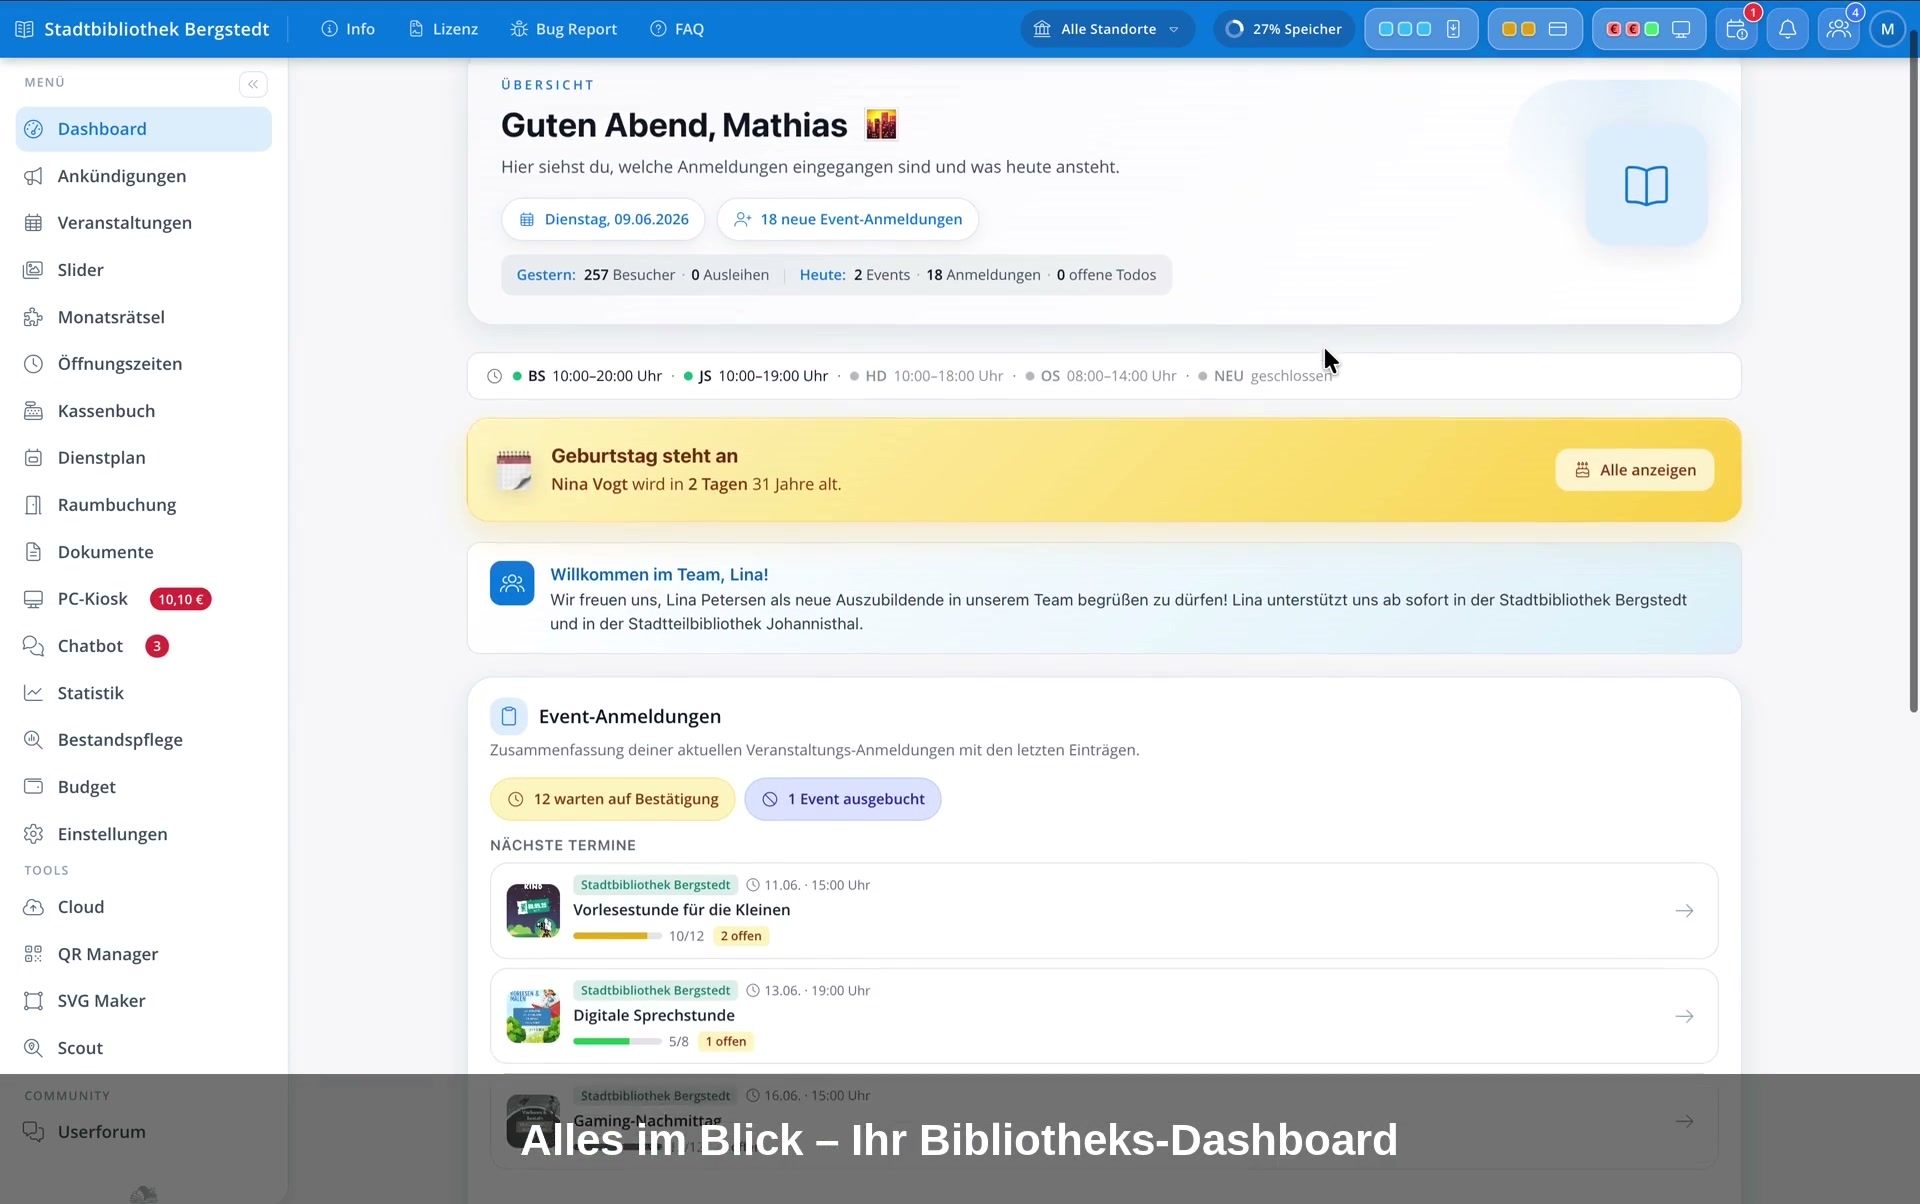Click BS 10:00–20:00 Uhr opening hours
Image resolution: width=1920 pixels, height=1204 pixels.
587,376
